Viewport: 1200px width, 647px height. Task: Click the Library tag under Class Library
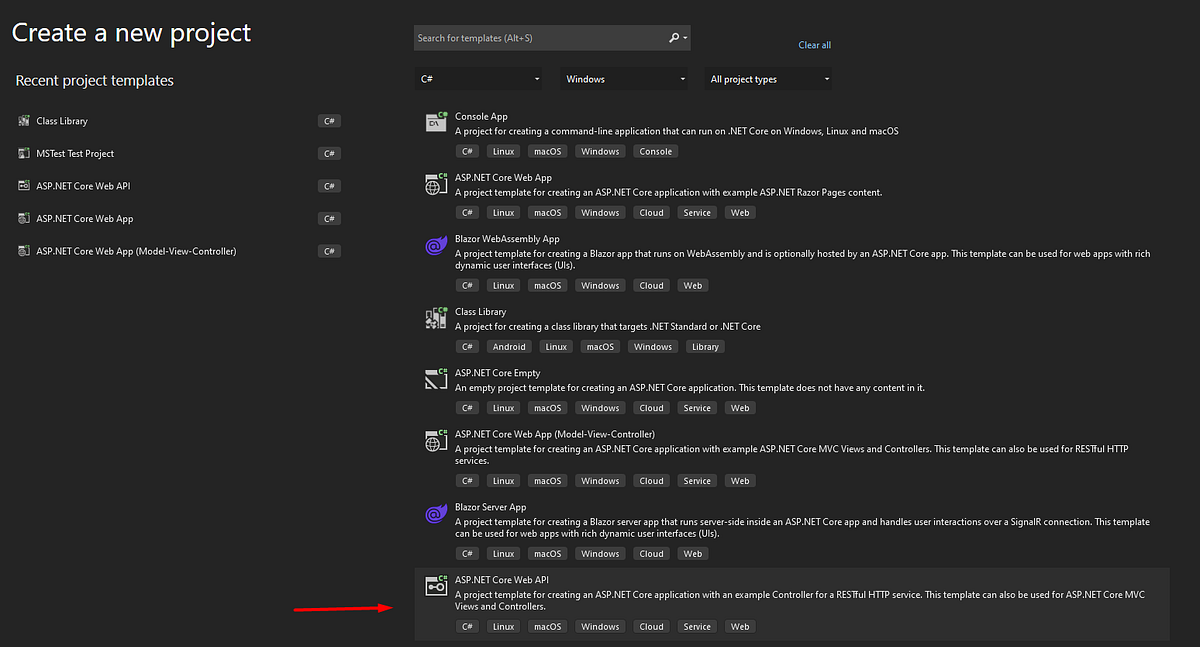click(705, 347)
